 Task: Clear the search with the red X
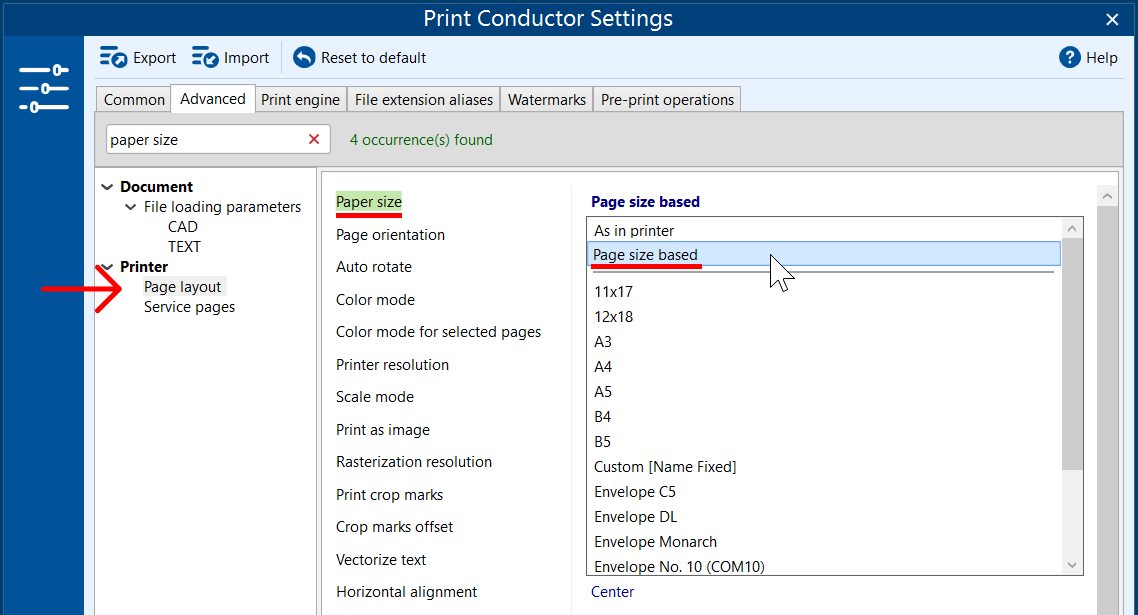pyautogui.click(x=314, y=140)
